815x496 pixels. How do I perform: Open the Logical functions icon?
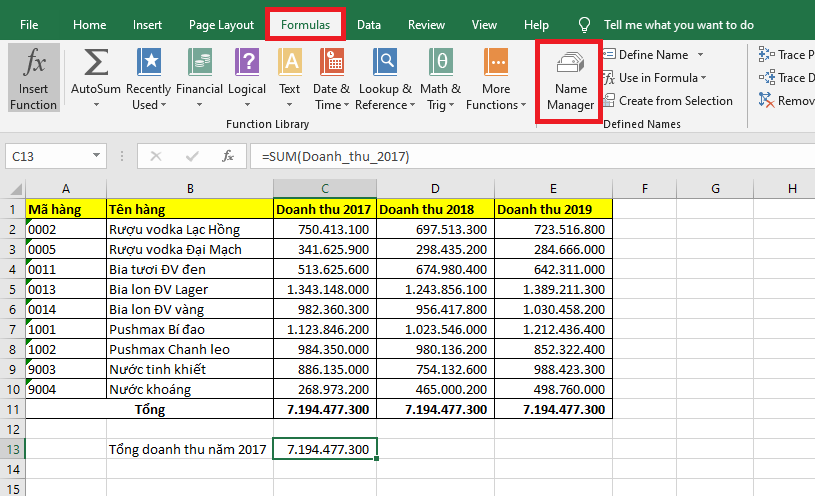[x=247, y=64]
